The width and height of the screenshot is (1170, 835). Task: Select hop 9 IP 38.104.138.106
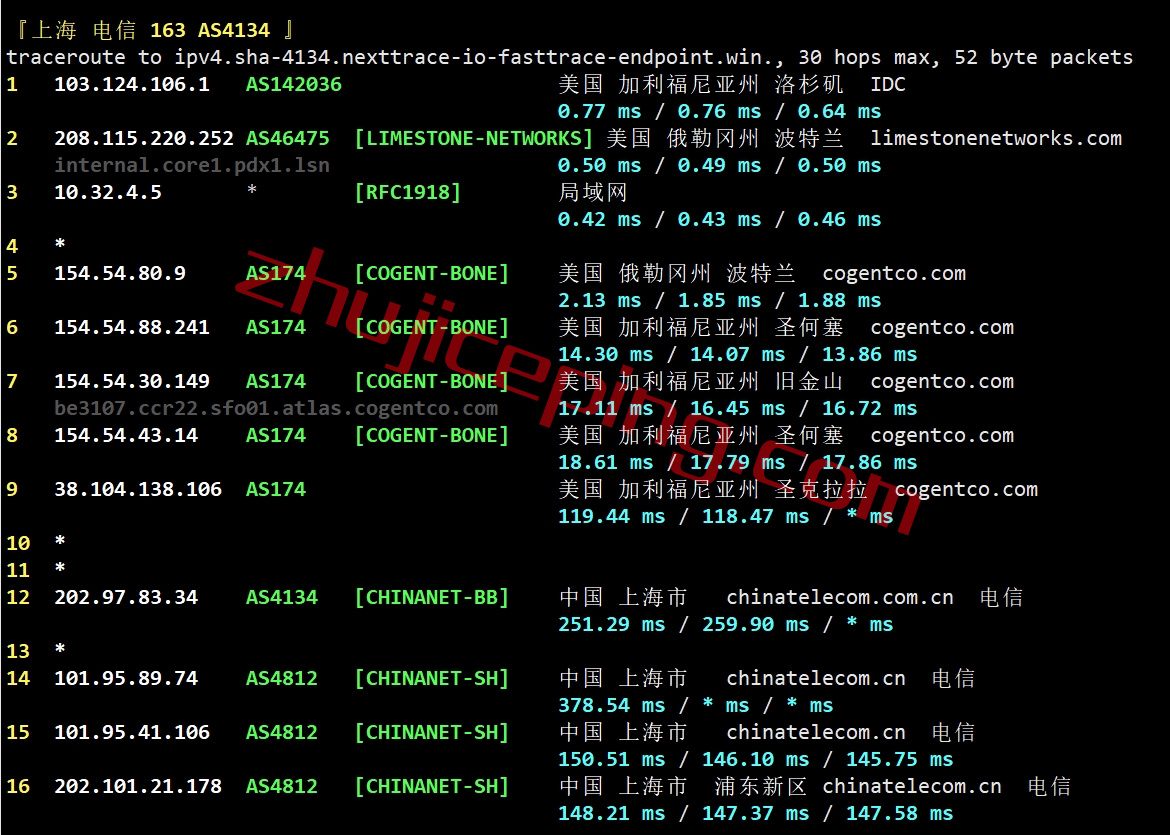pos(138,489)
